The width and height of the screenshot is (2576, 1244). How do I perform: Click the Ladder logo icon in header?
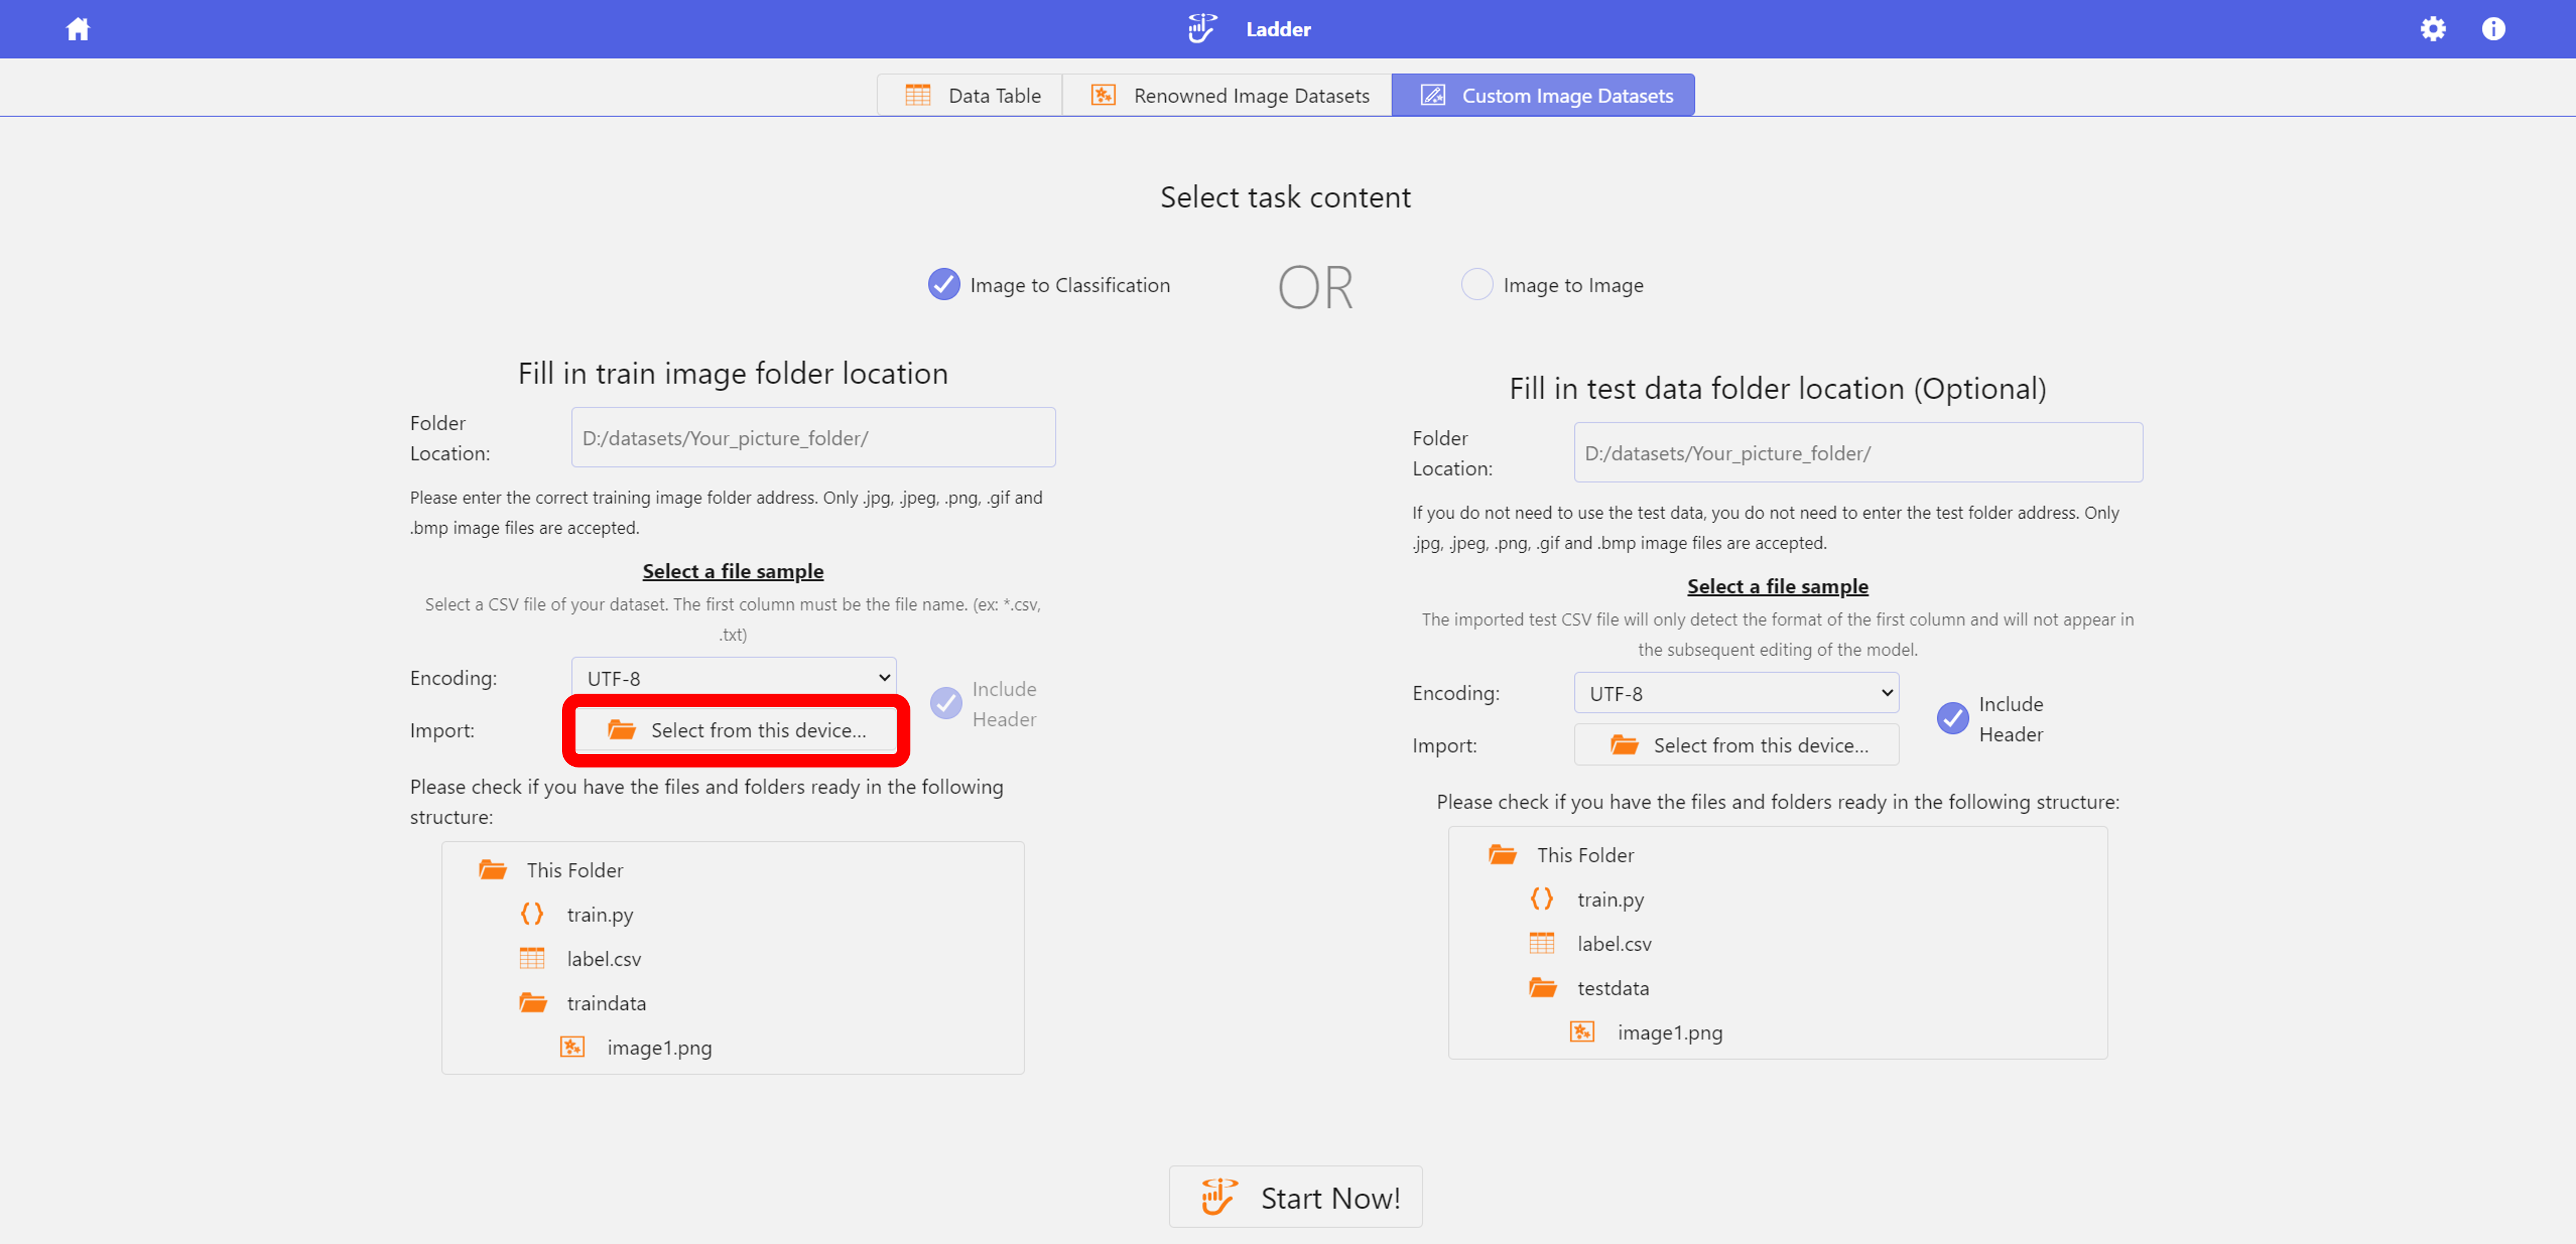coord(1202,29)
